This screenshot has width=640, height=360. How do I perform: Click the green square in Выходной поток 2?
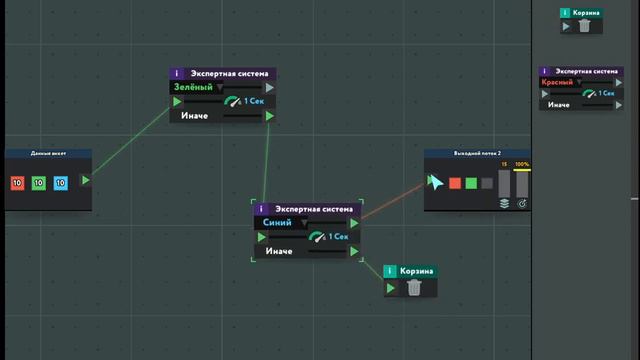click(x=471, y=183)
